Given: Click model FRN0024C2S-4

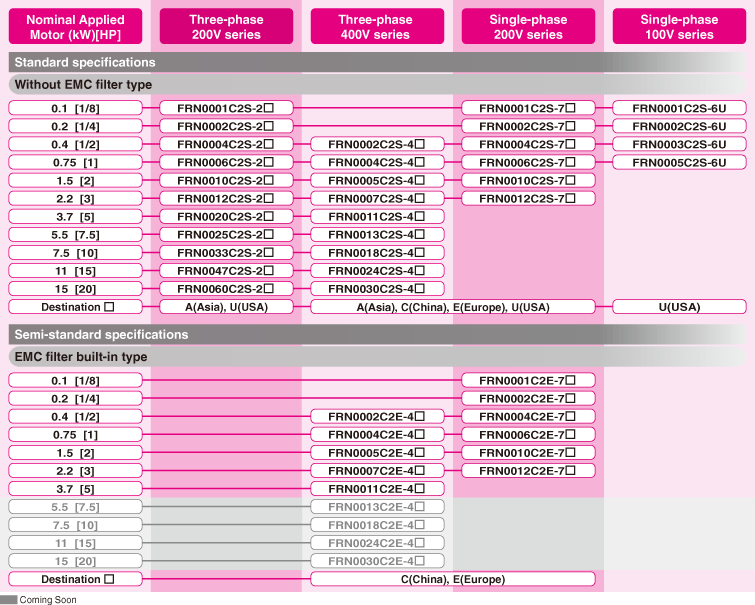Looking at the screenshot, I should [x=377, y=271].
